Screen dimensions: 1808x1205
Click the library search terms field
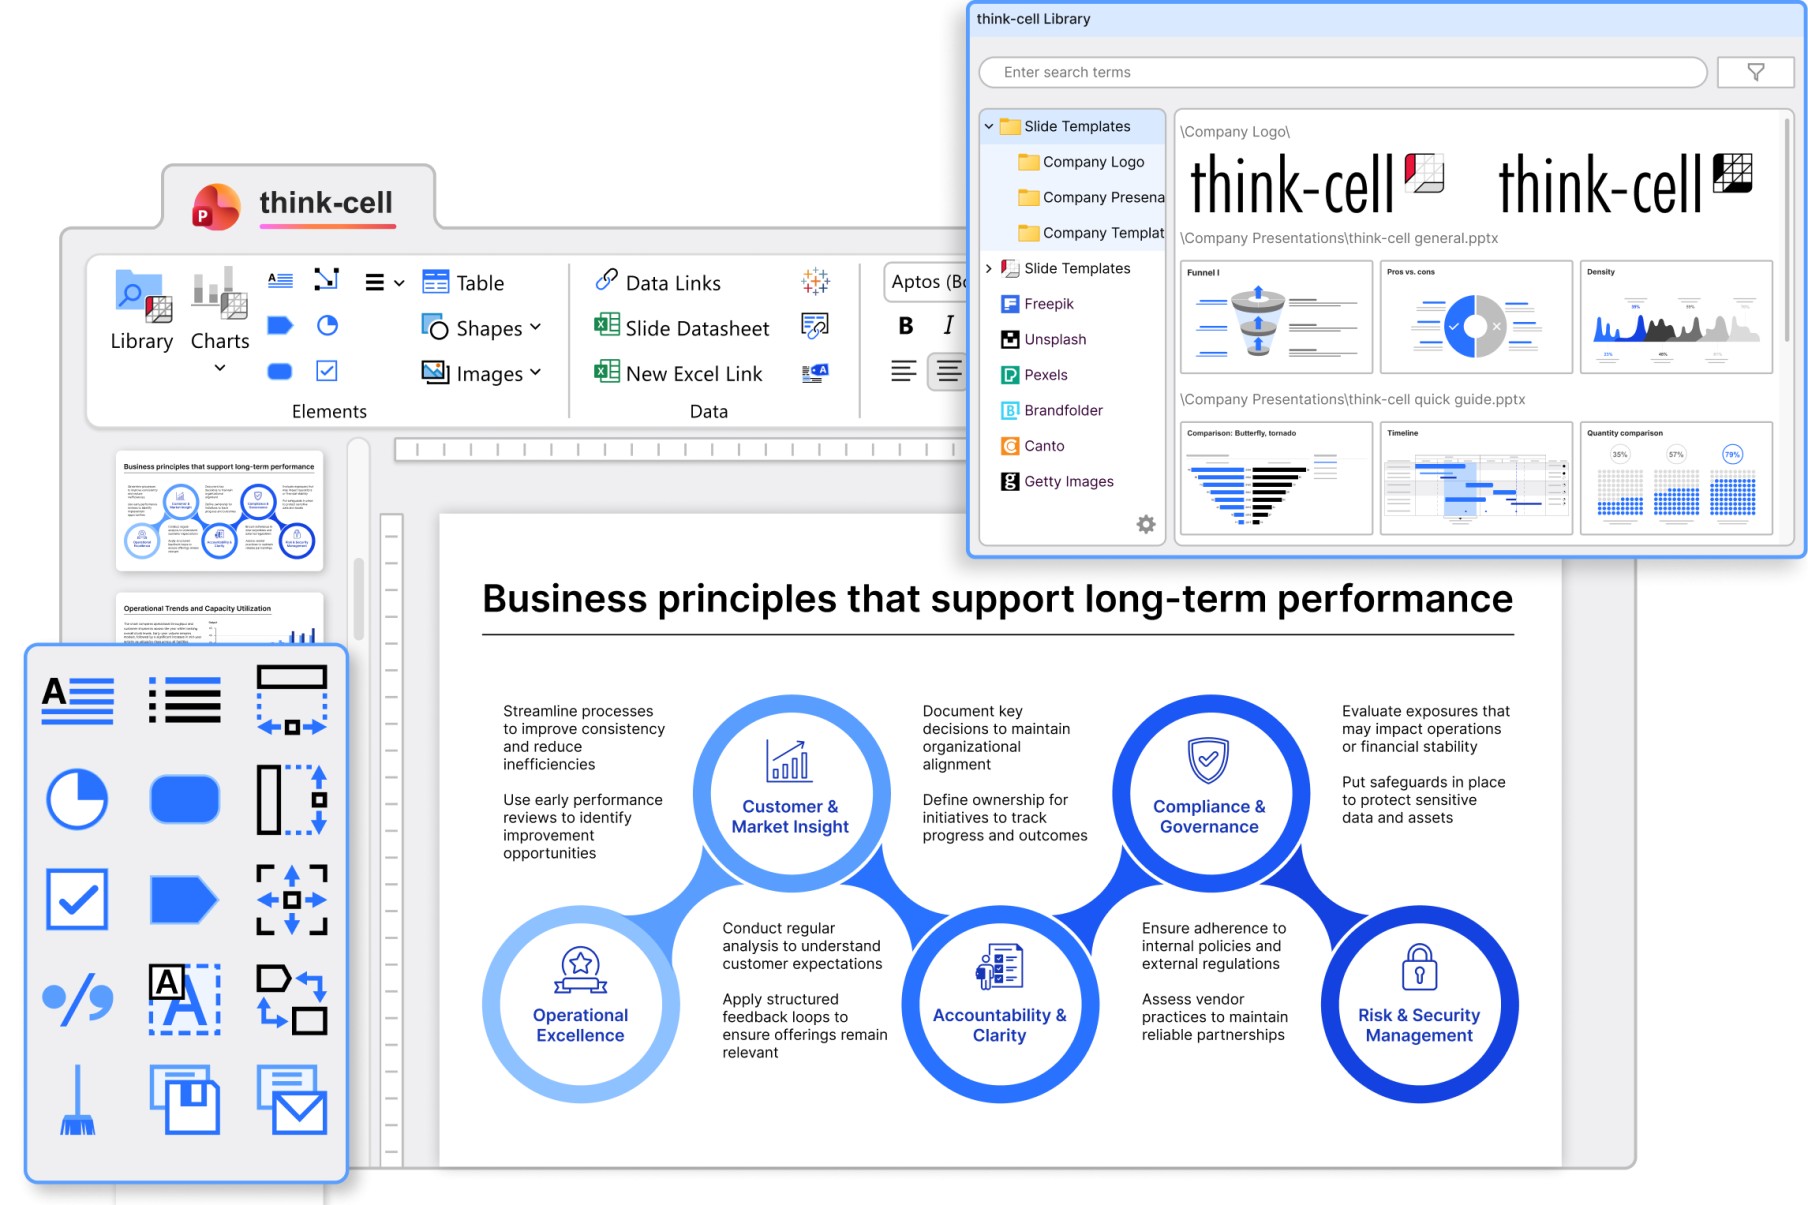click(1342, 72)
